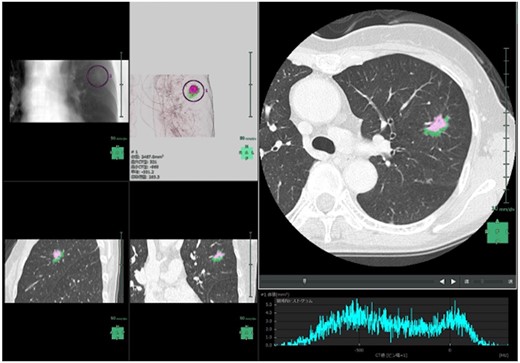This screenshot has height=363, width=520.
Task: Select the highlighted nodule in the sagittal view
Action: coord(58,255)
